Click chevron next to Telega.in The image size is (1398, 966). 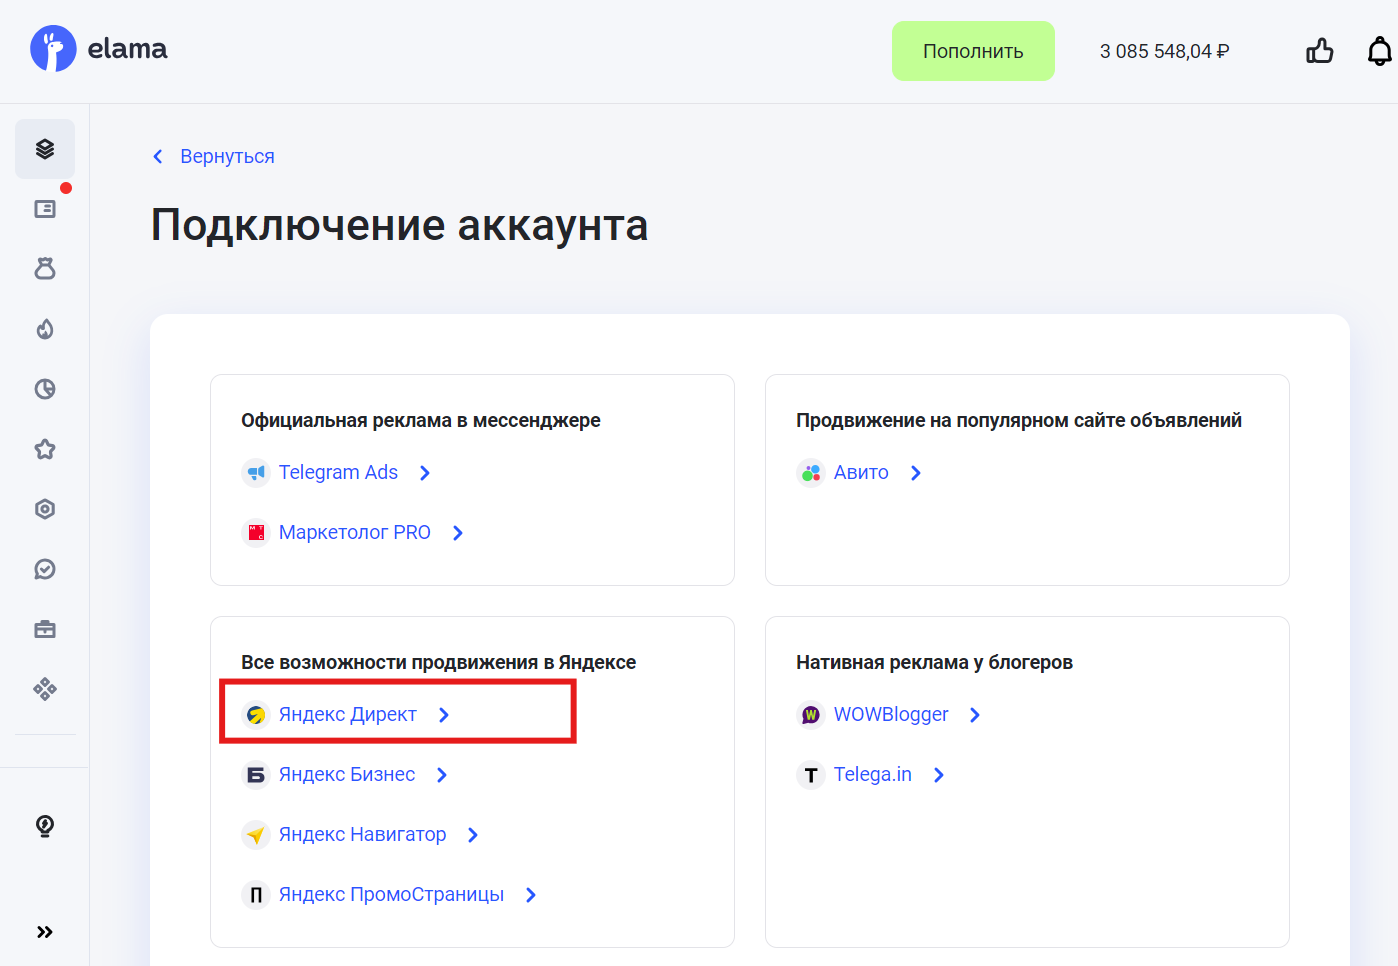pos(939,775)
